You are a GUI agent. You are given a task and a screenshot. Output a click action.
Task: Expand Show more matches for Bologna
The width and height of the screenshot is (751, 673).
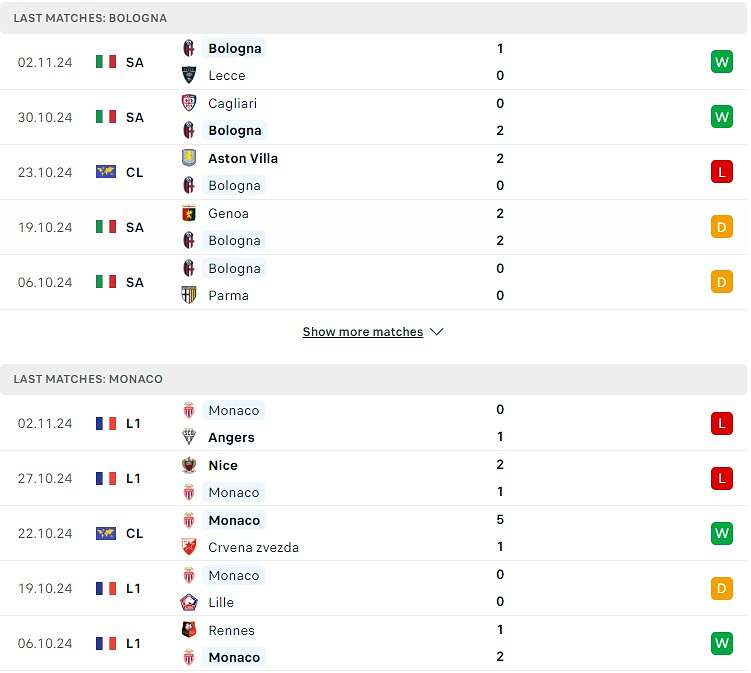click(x=363, y=331)
